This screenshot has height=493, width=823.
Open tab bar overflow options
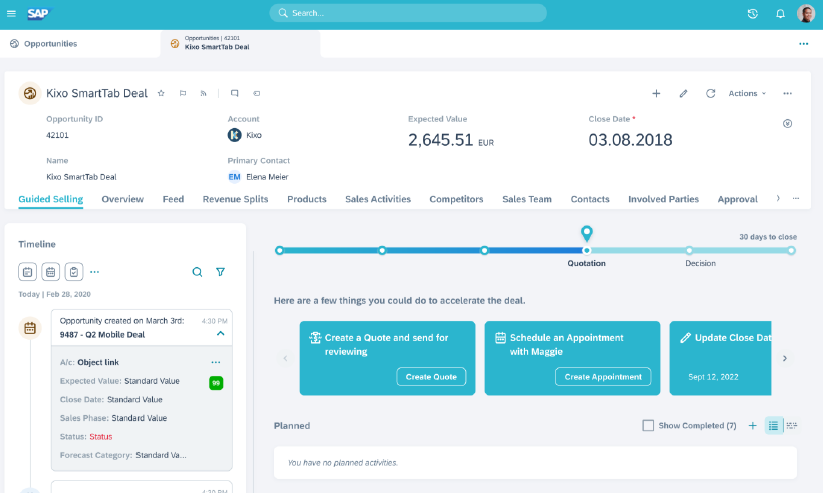(804, 44)
